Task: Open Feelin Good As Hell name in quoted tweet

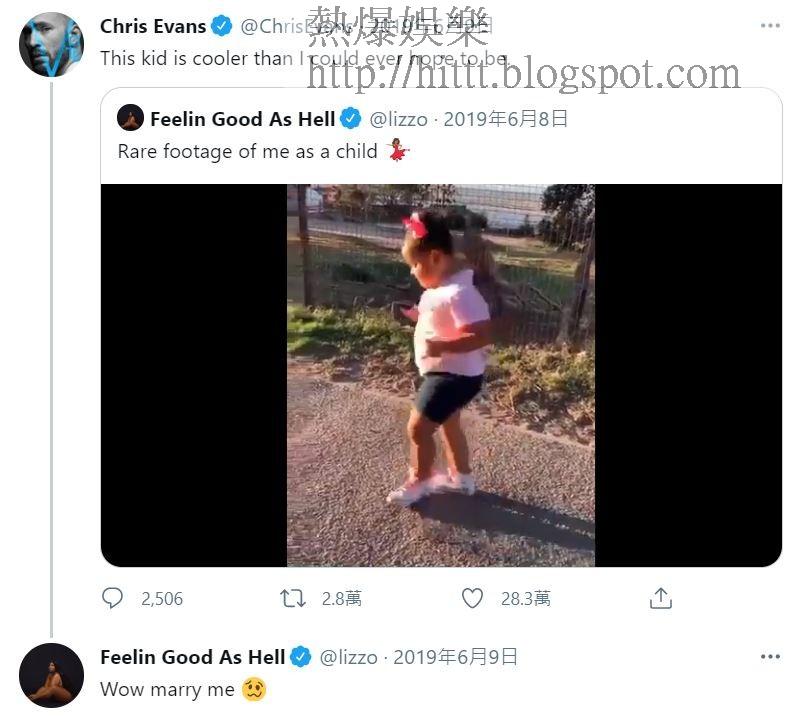Action: click(243, 119)
